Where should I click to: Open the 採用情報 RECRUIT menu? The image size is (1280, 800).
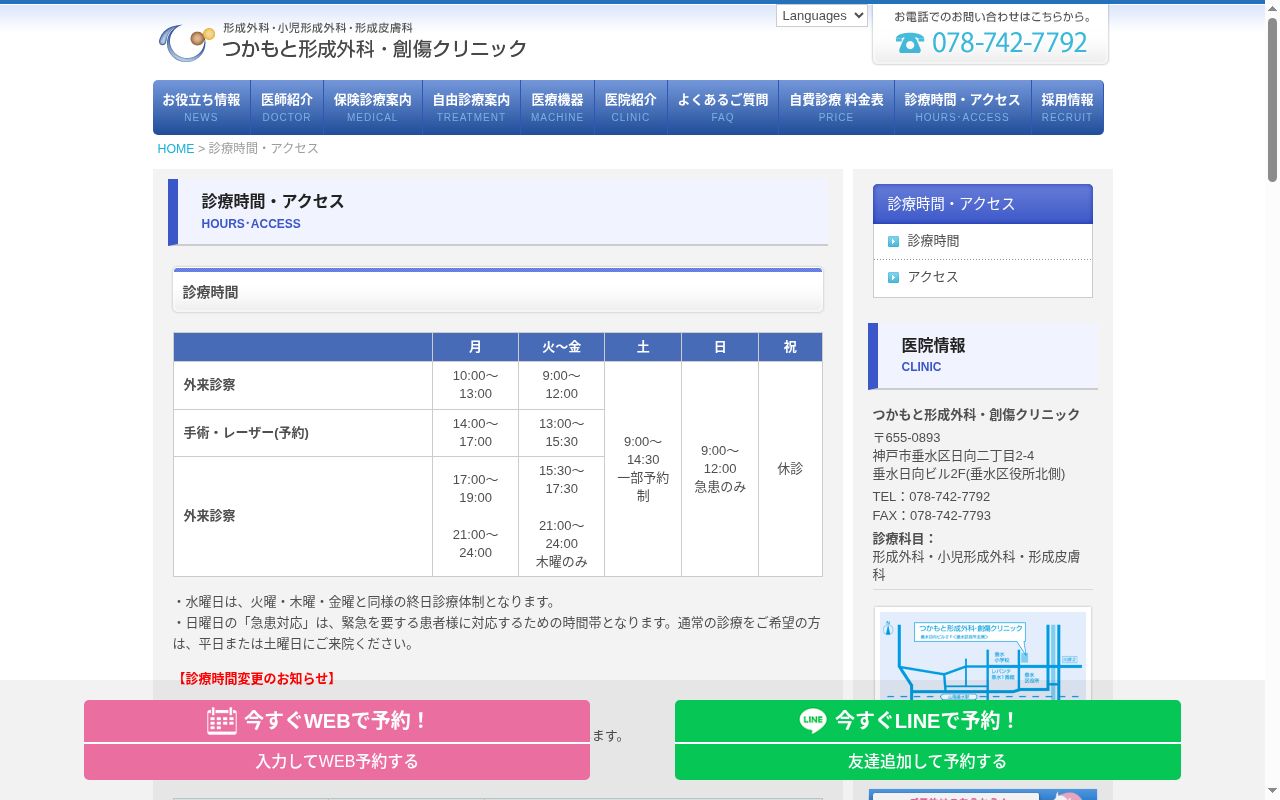(1067, 107)
